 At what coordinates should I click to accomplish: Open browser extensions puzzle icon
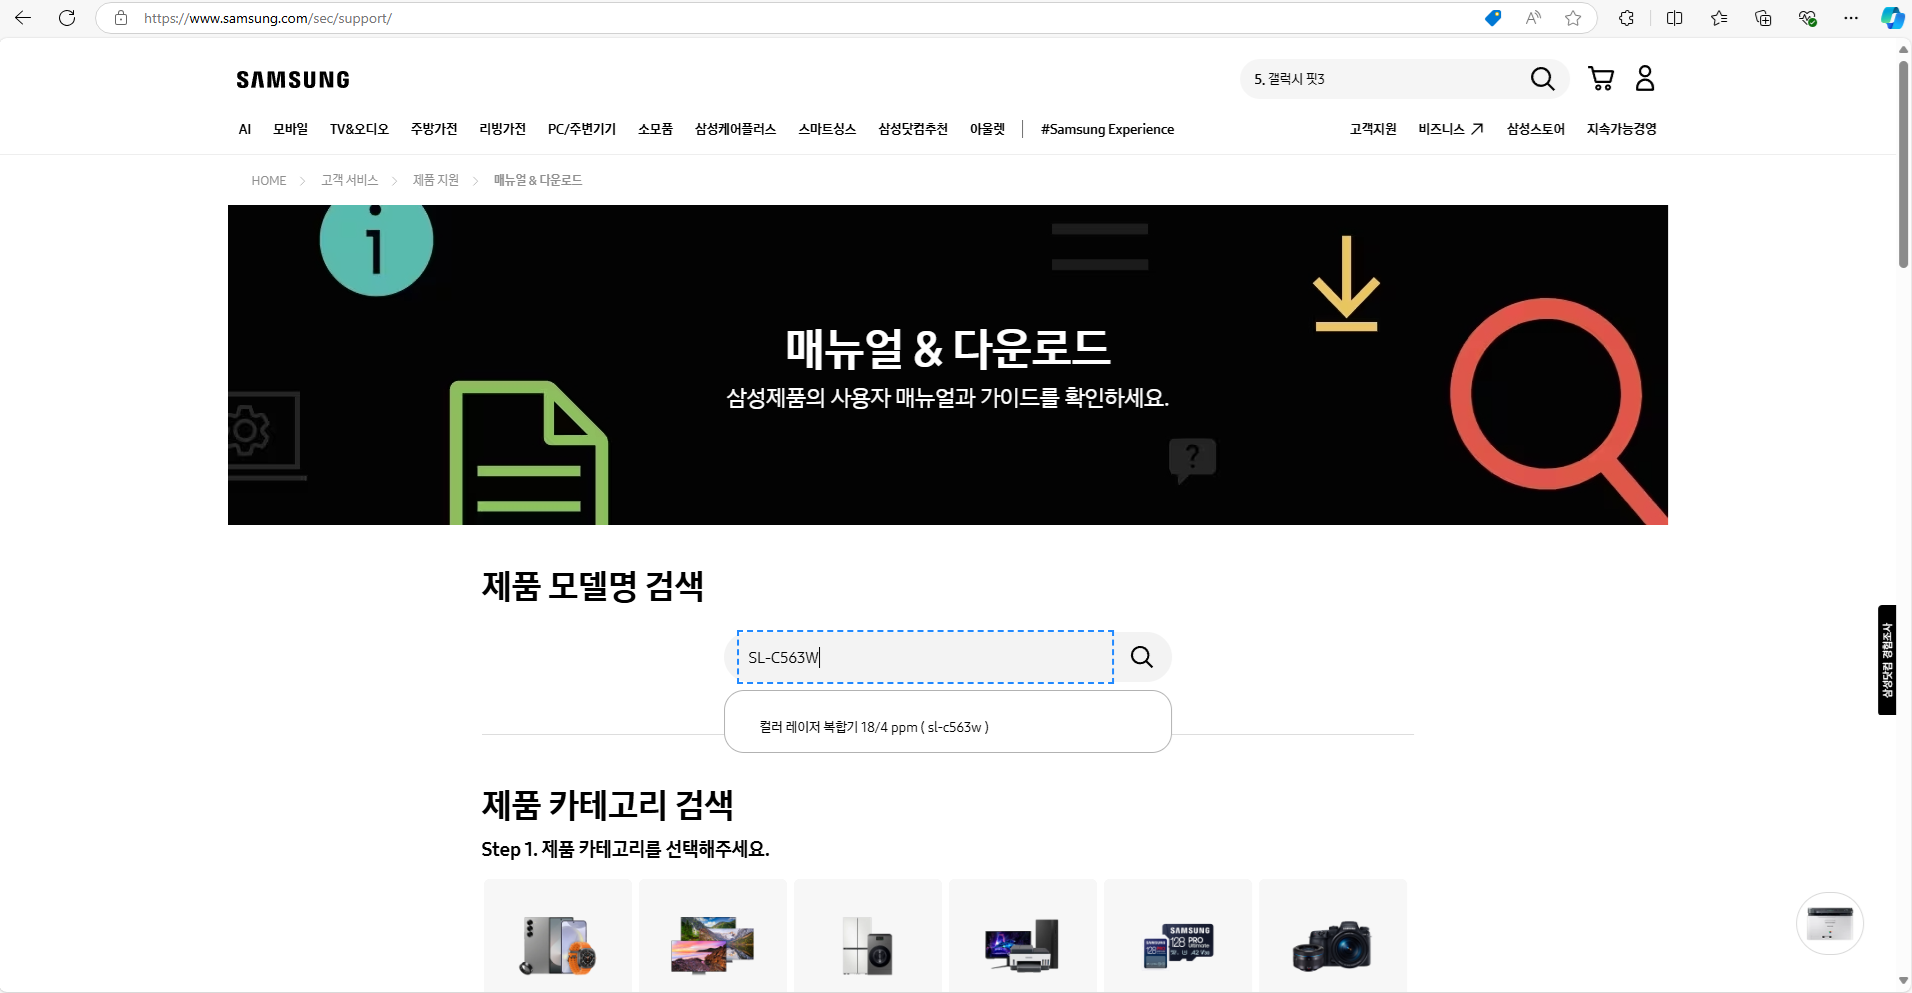click(x=1627, y=18)
